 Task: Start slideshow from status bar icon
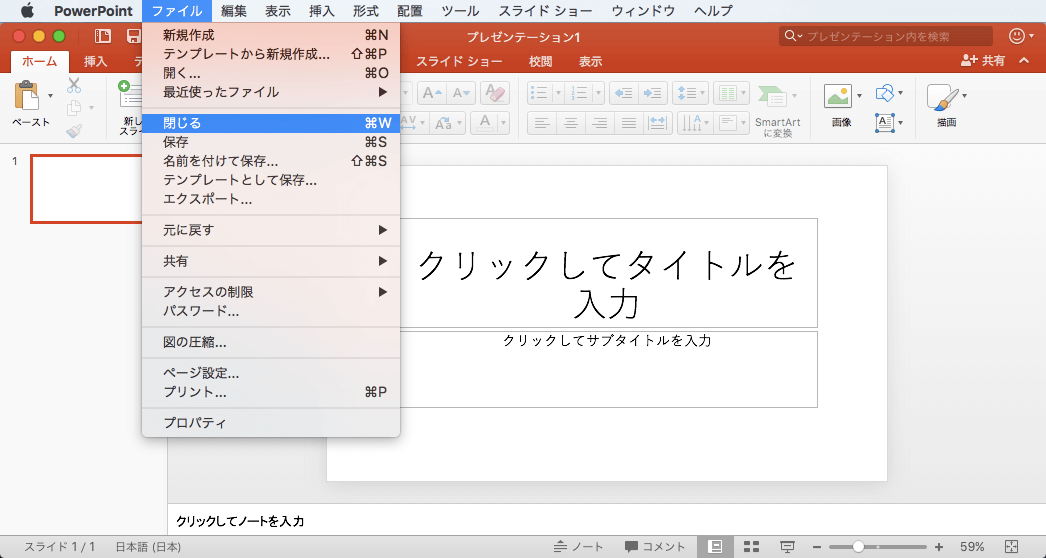[x=787, y=547]
